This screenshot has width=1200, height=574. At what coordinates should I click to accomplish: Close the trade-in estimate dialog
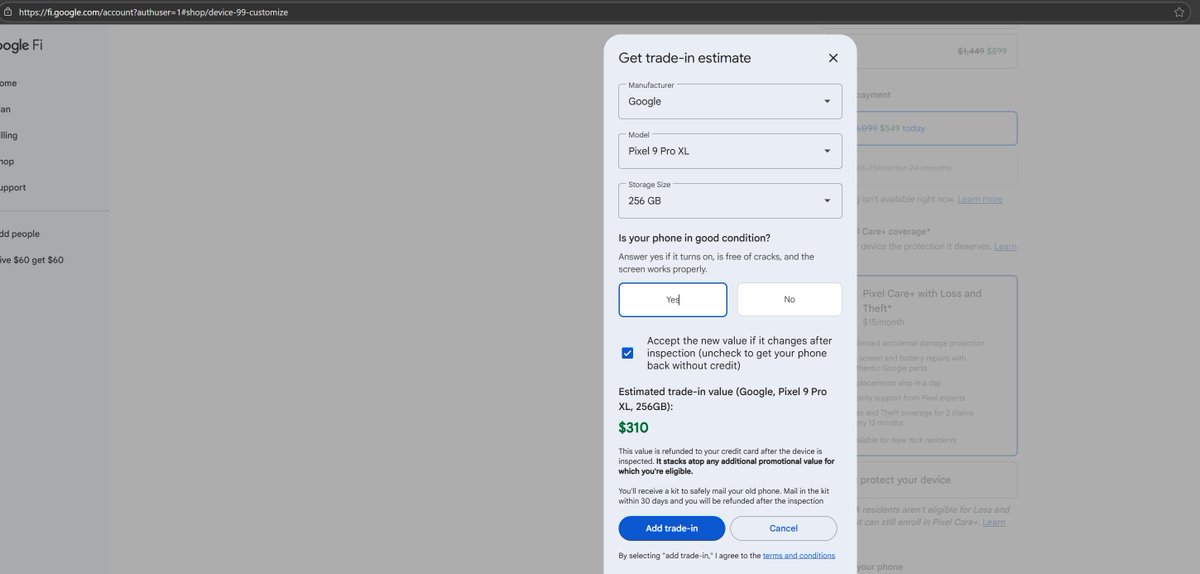(x=833, y=58)
